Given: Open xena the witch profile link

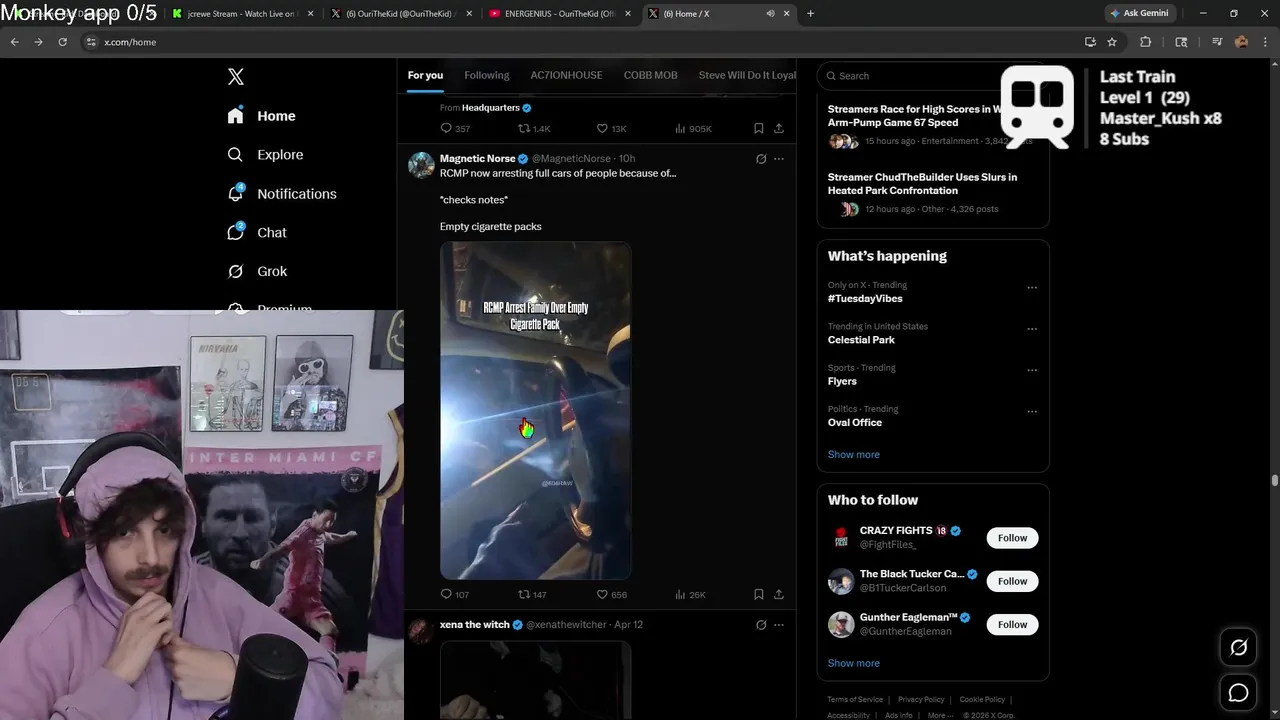Looking at the screenshot, I should coord(475,625).
